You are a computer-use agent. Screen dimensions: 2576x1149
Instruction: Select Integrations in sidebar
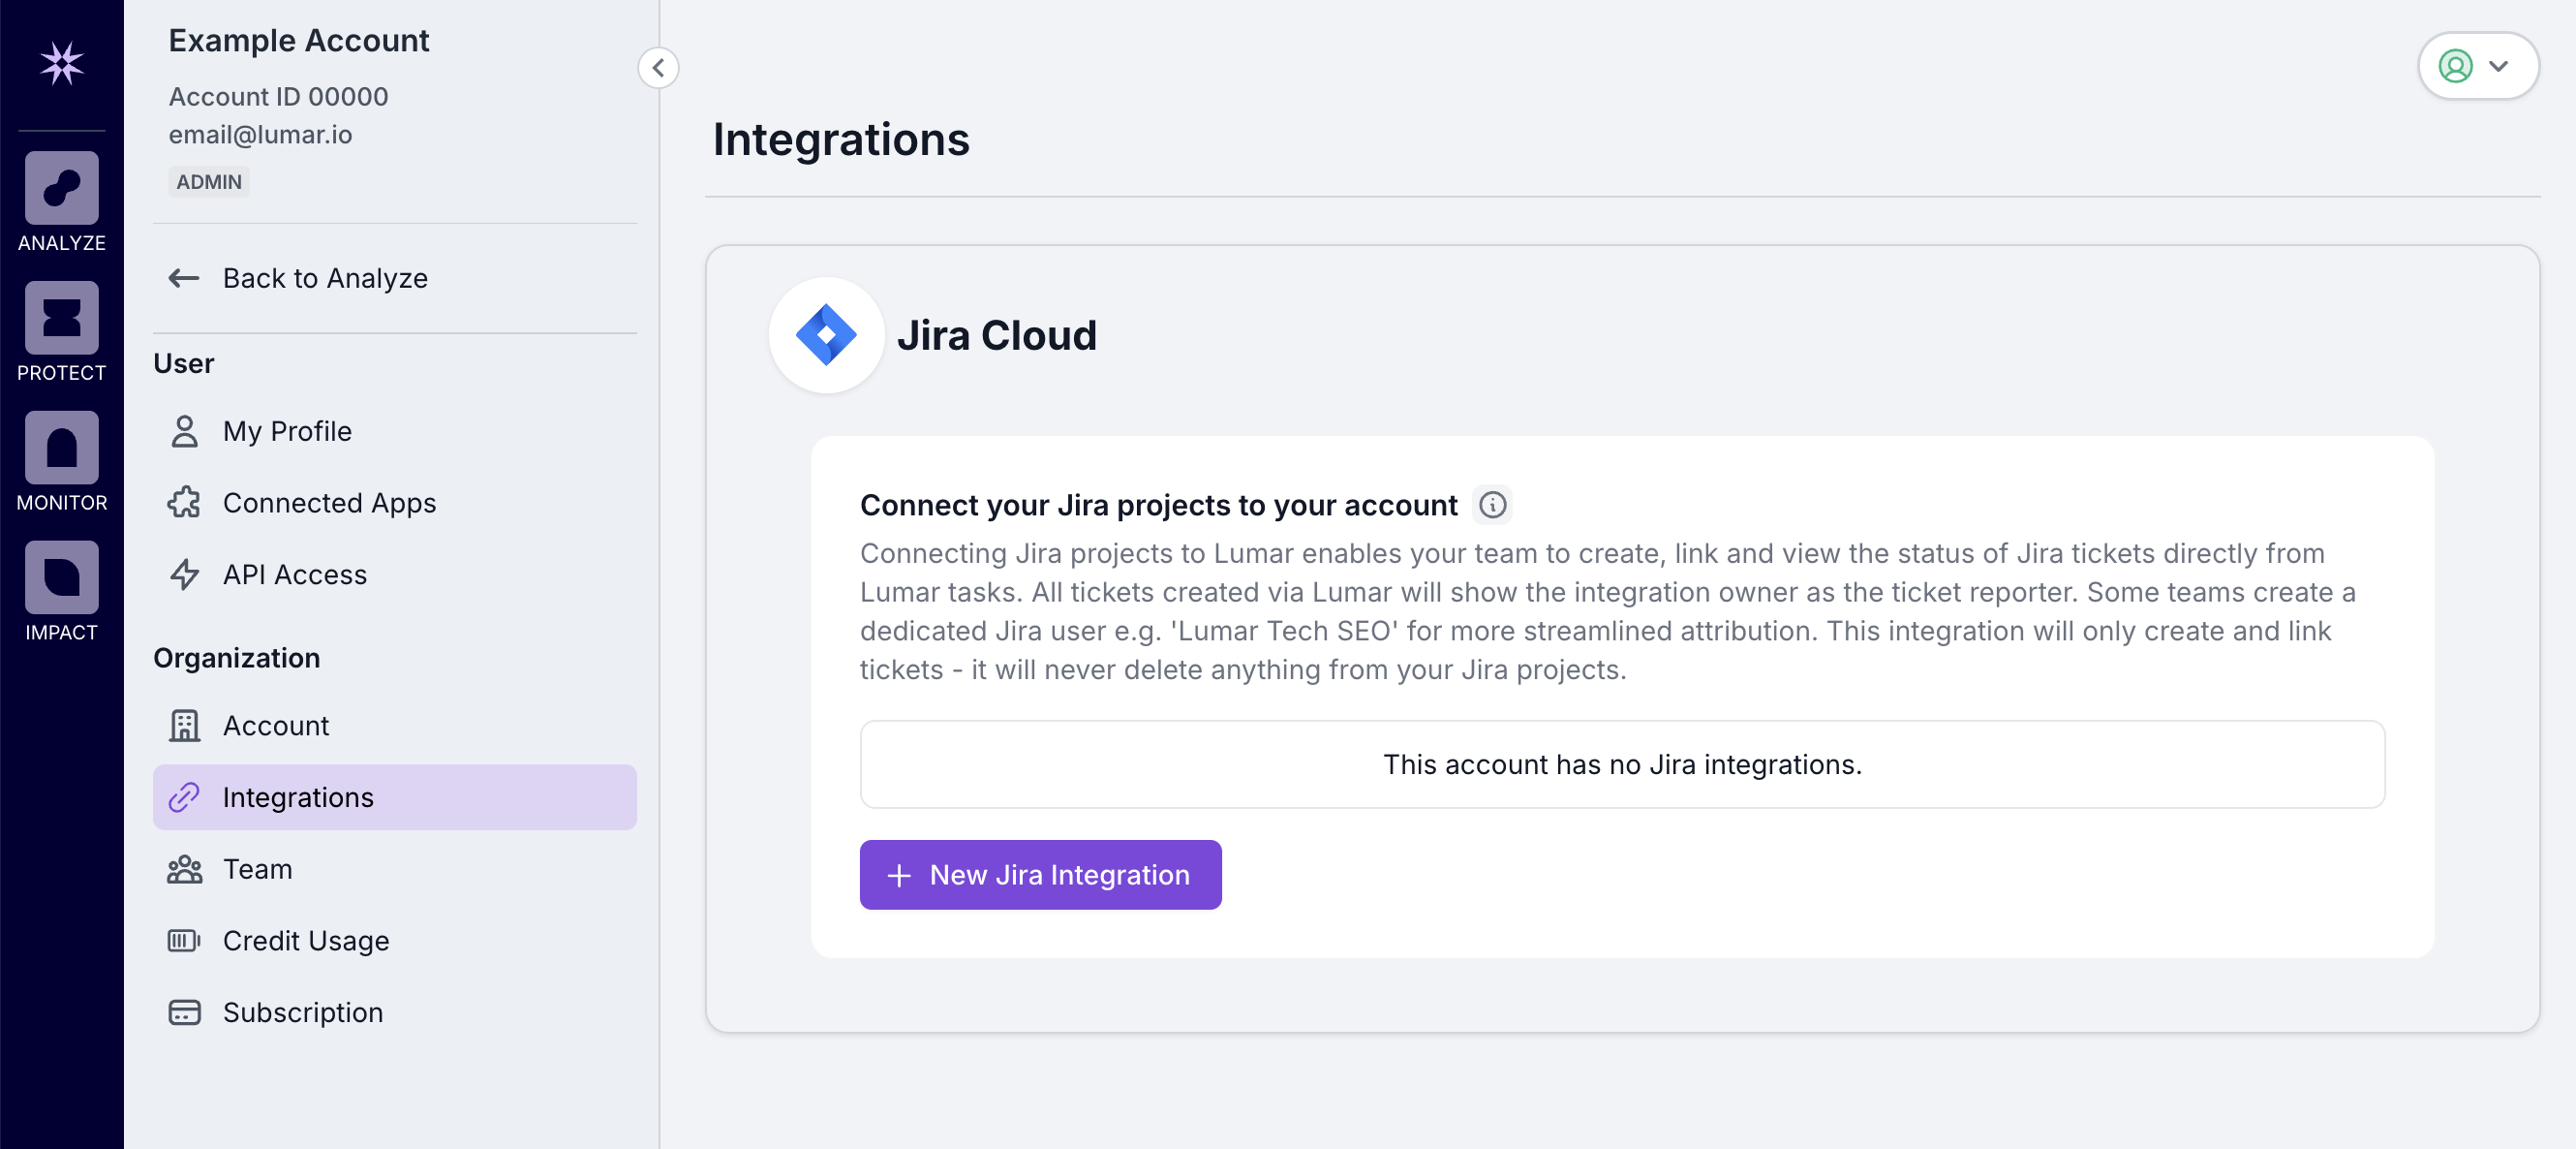coord(297,798)
